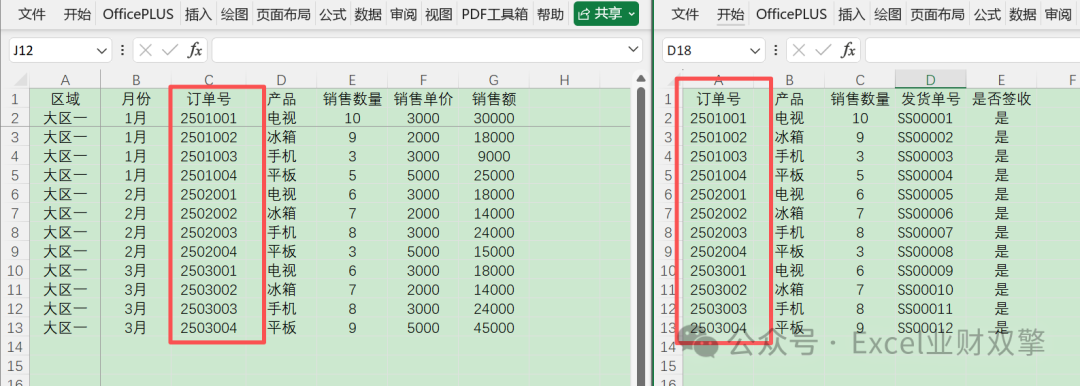
Task: Open the 插入 tab in right window
Action: pyautogui.click(x=852, y=14)
